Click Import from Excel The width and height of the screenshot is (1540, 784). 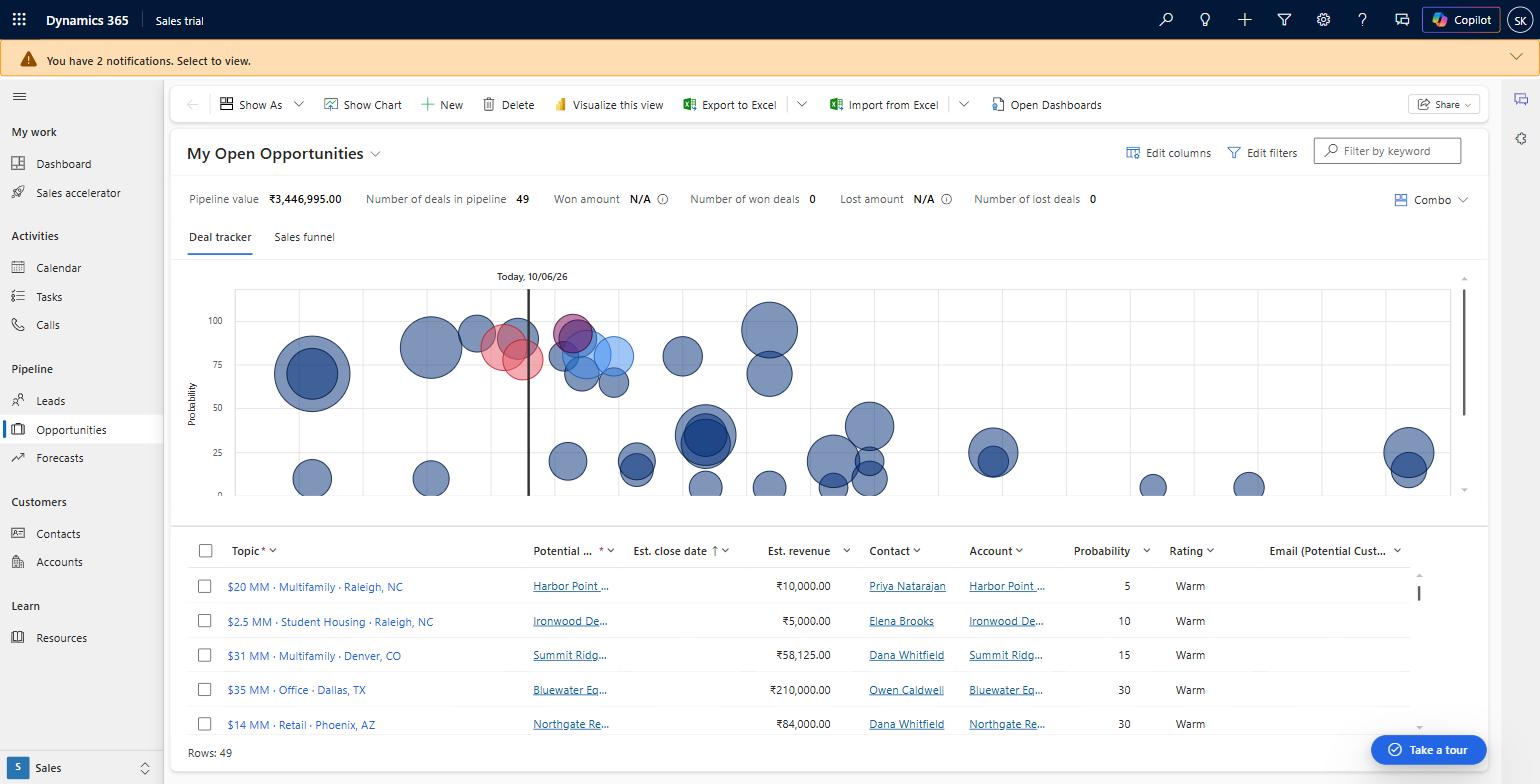pos(884,105)
